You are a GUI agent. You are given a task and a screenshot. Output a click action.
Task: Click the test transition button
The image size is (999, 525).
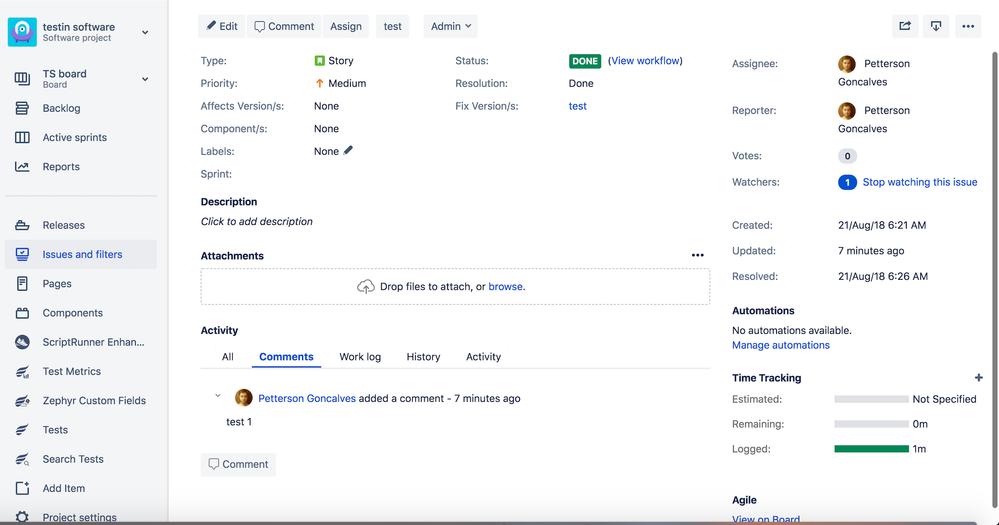392,26
